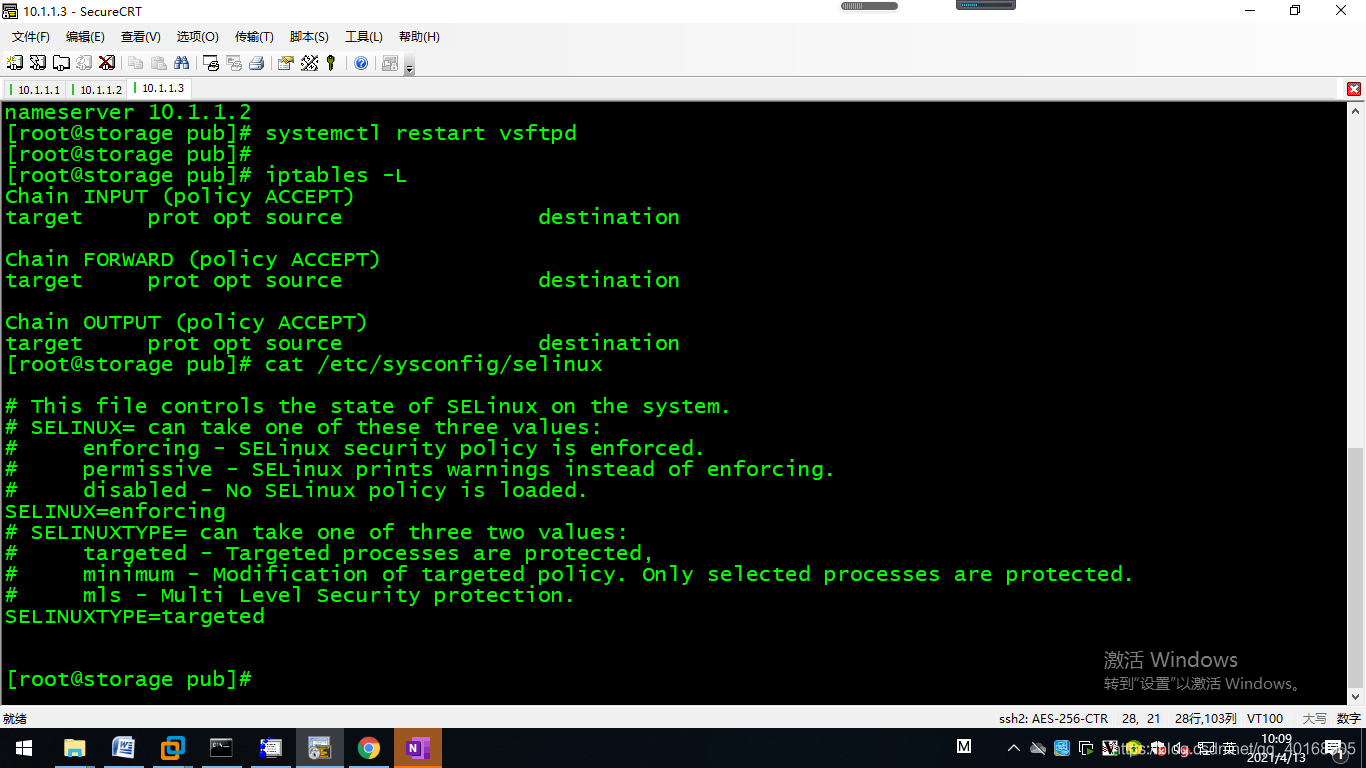1366x768 pixels.
Task: Click the Connect in Tab folder icon
Action: click(x=61, y=63)
